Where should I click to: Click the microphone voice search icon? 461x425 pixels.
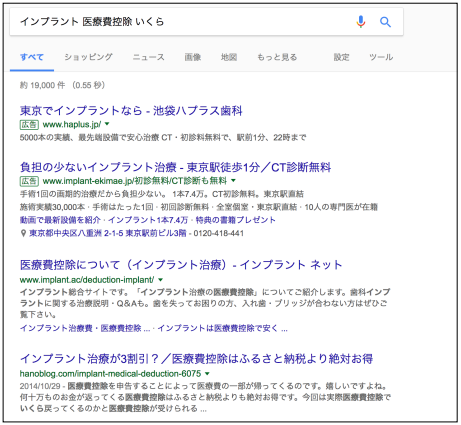360,22
